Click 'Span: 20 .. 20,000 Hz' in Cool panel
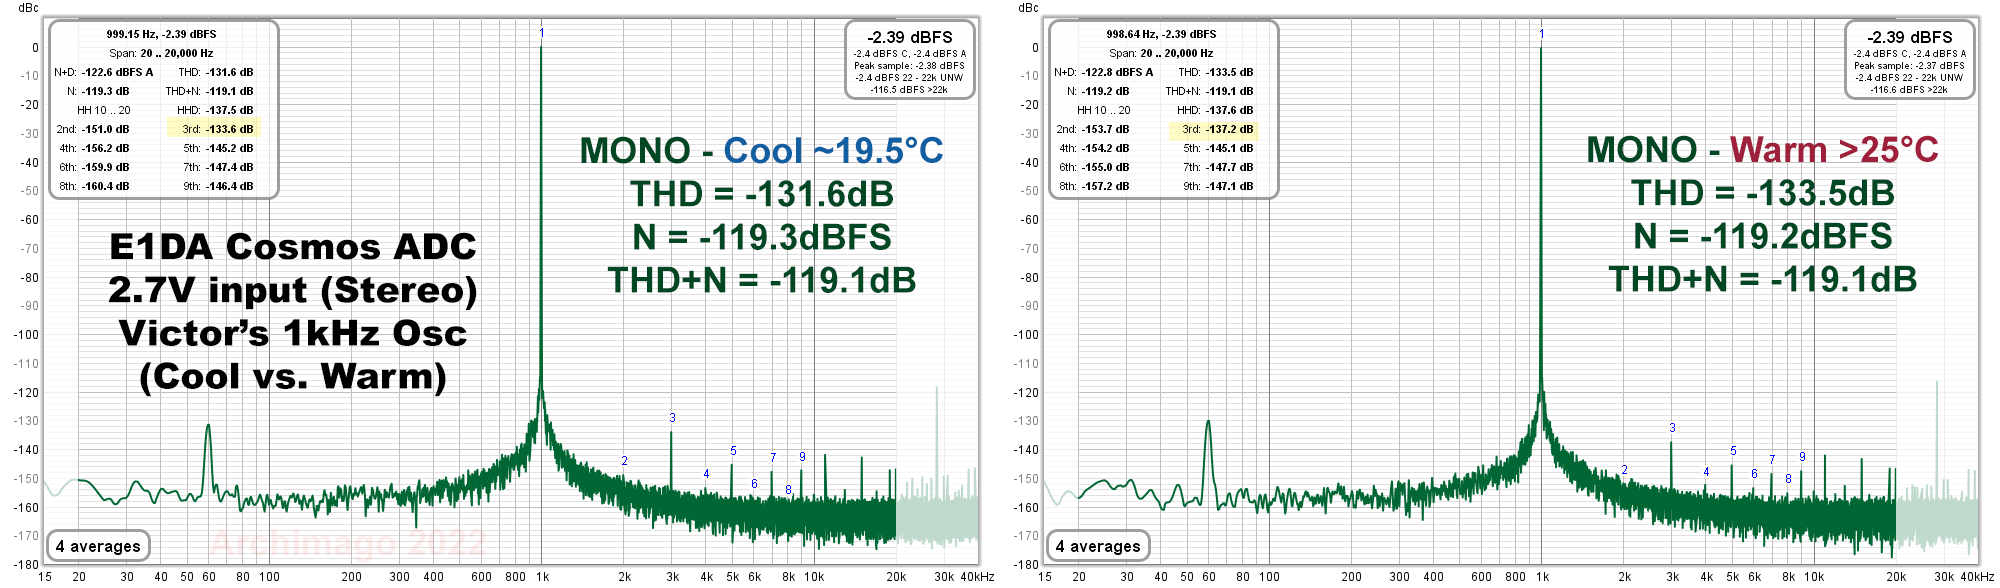2000x588 pixels. pyautogui.click(x=161, y=53)
